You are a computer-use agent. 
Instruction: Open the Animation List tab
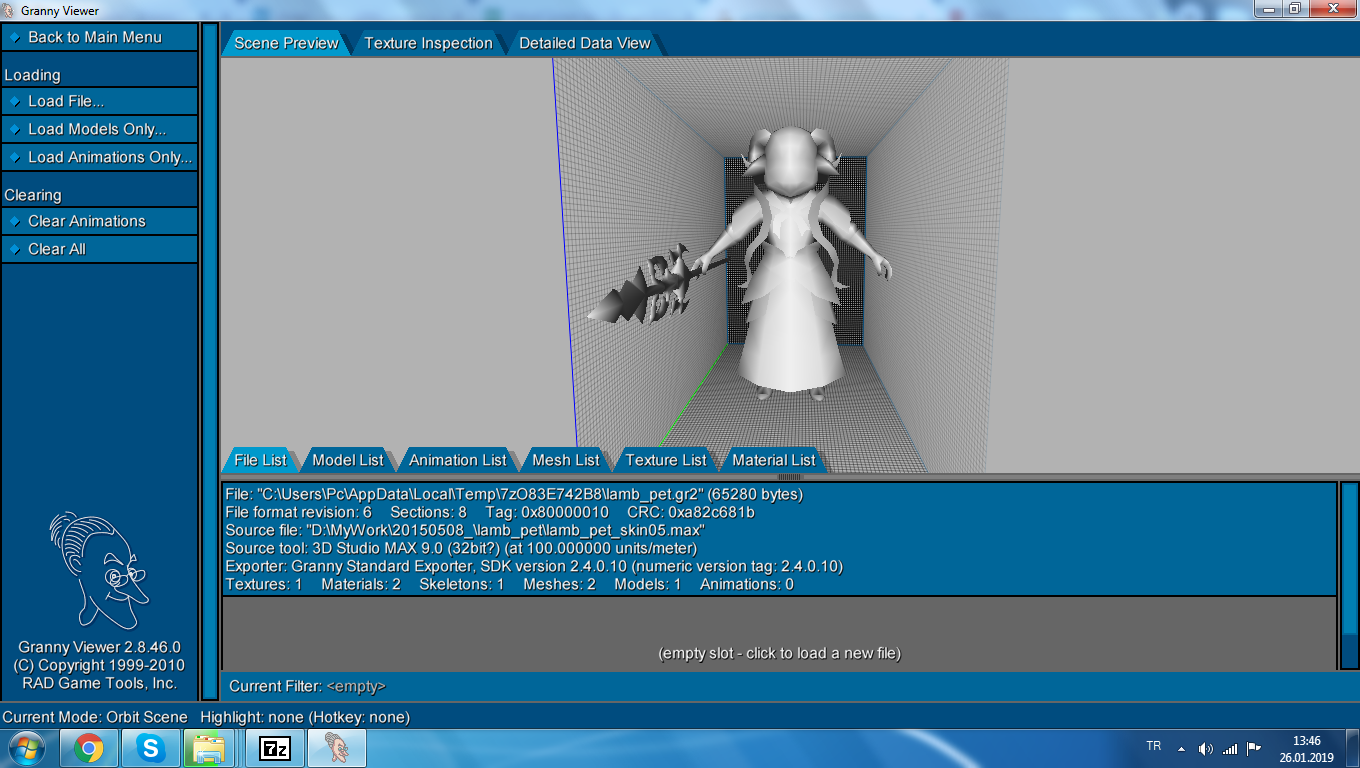[457, 460]
